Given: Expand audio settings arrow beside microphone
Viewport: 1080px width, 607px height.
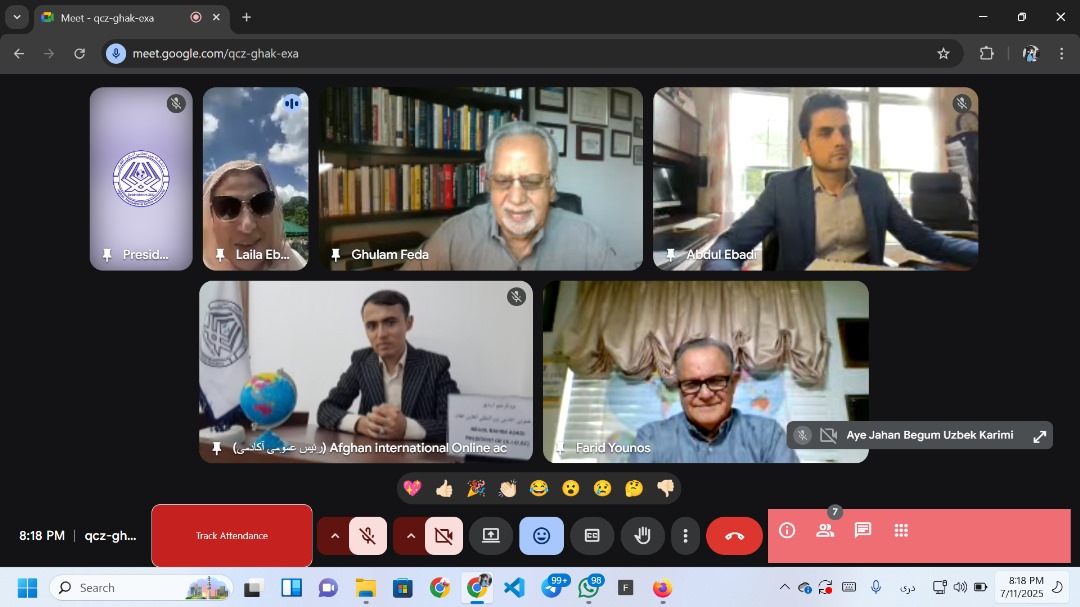Looking at the screenshot, I should tap(334, 536).
